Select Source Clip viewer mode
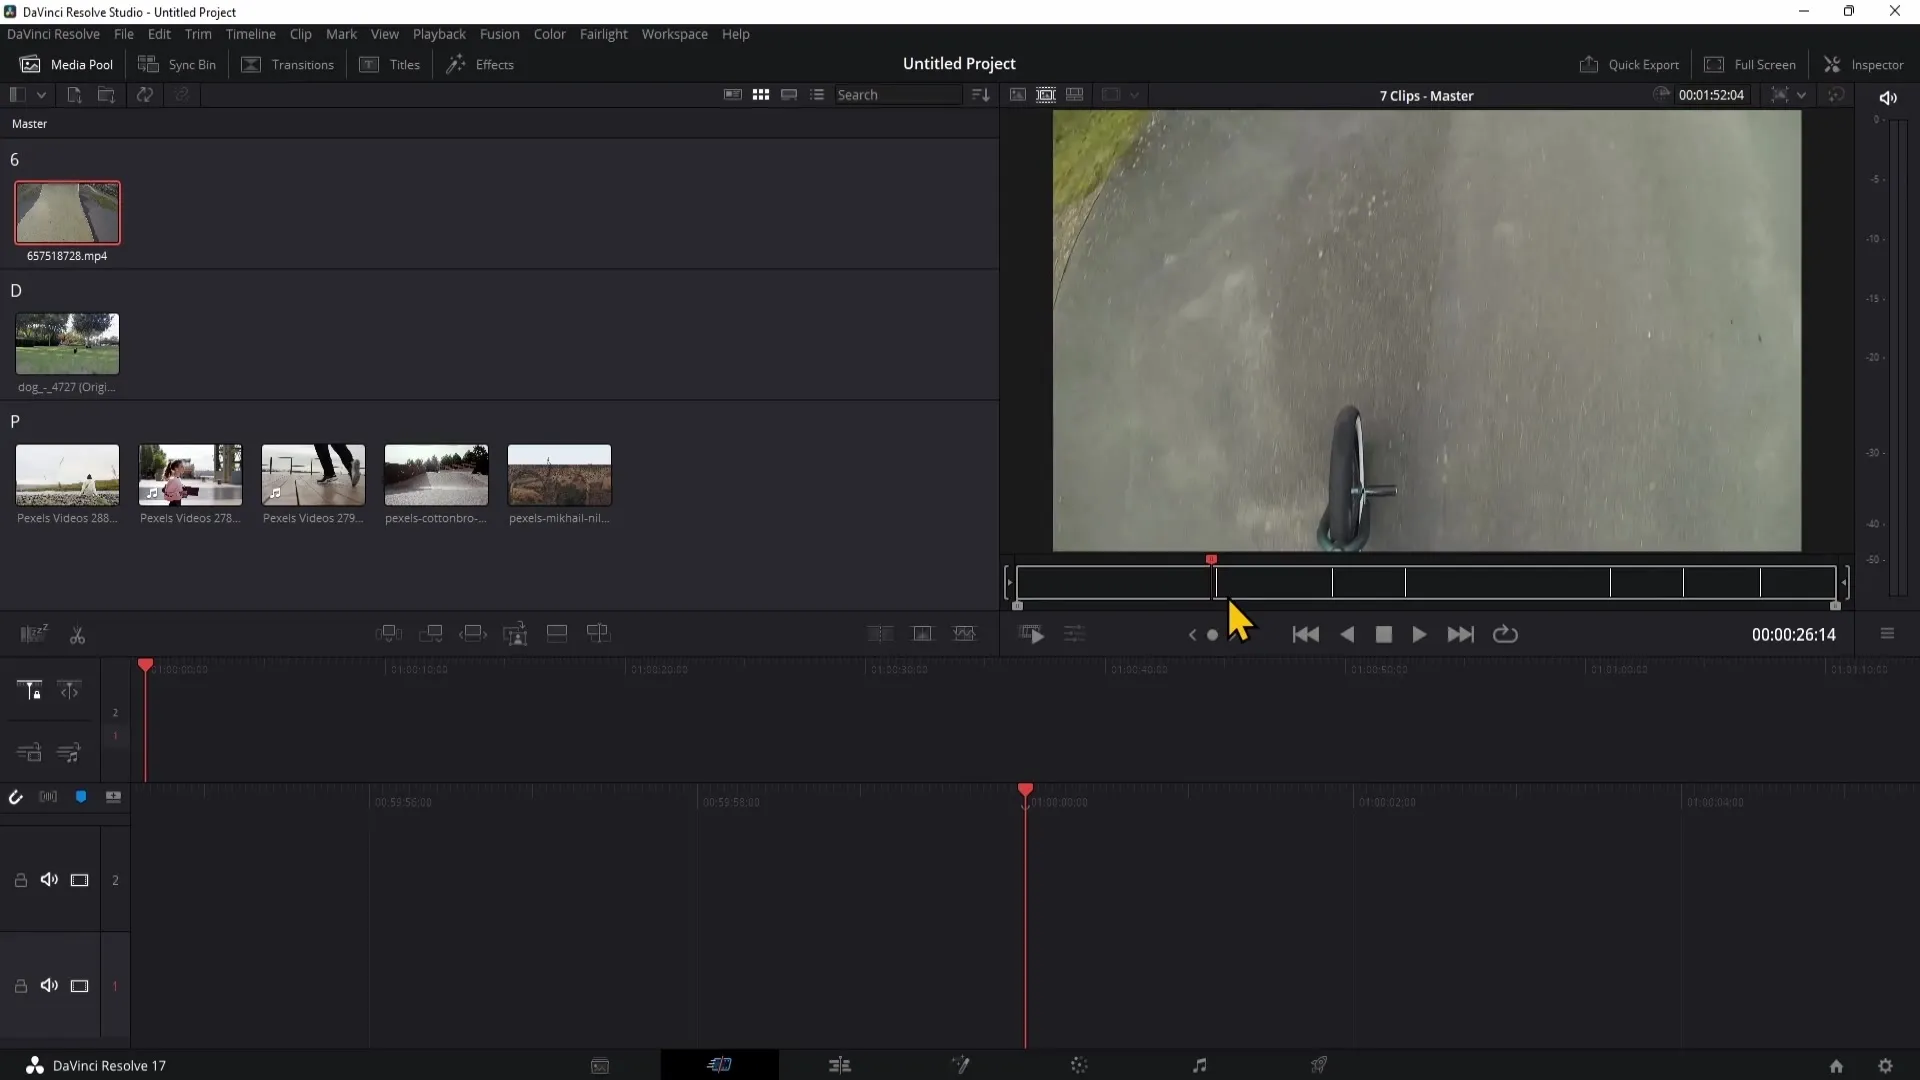 [x=1017, y=95]
